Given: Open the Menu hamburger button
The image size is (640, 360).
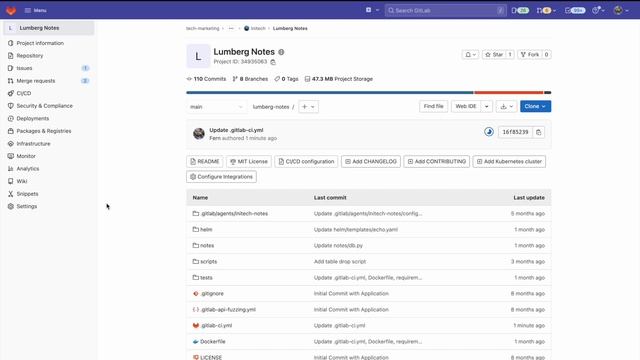Looking at the screenshot, I should click(x=36, y=10).
